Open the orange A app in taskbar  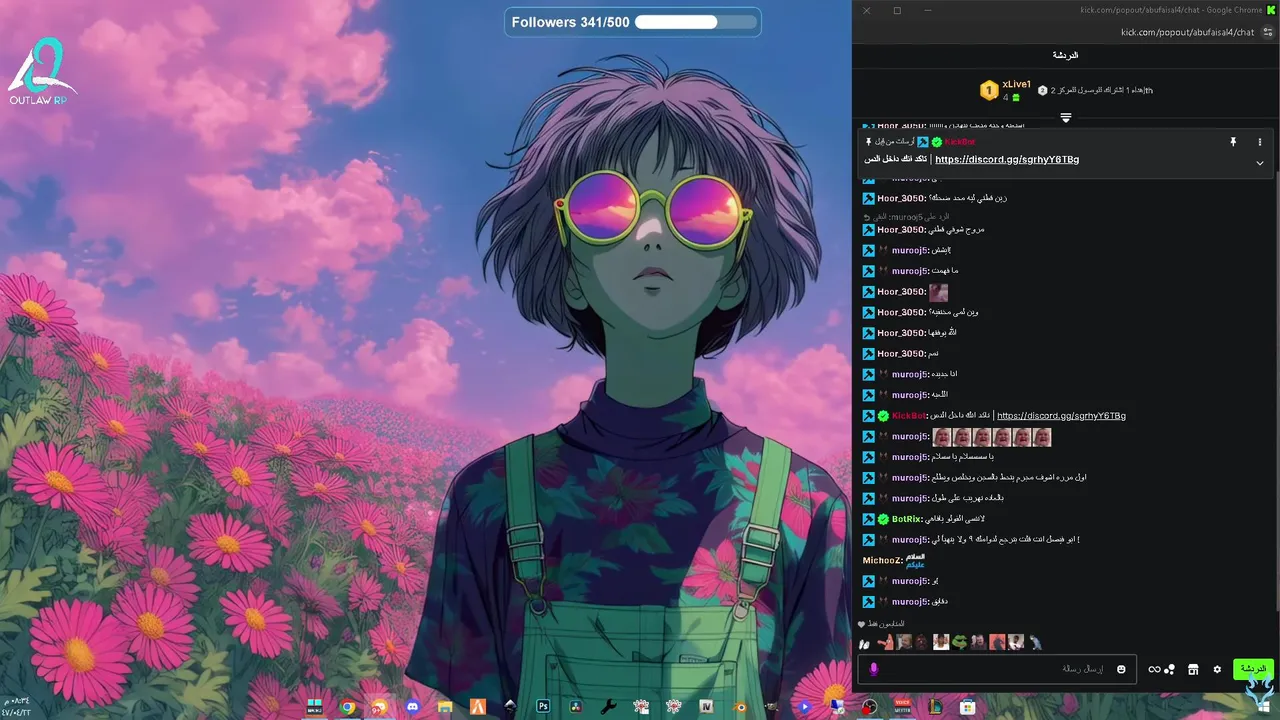click(478, 706)
